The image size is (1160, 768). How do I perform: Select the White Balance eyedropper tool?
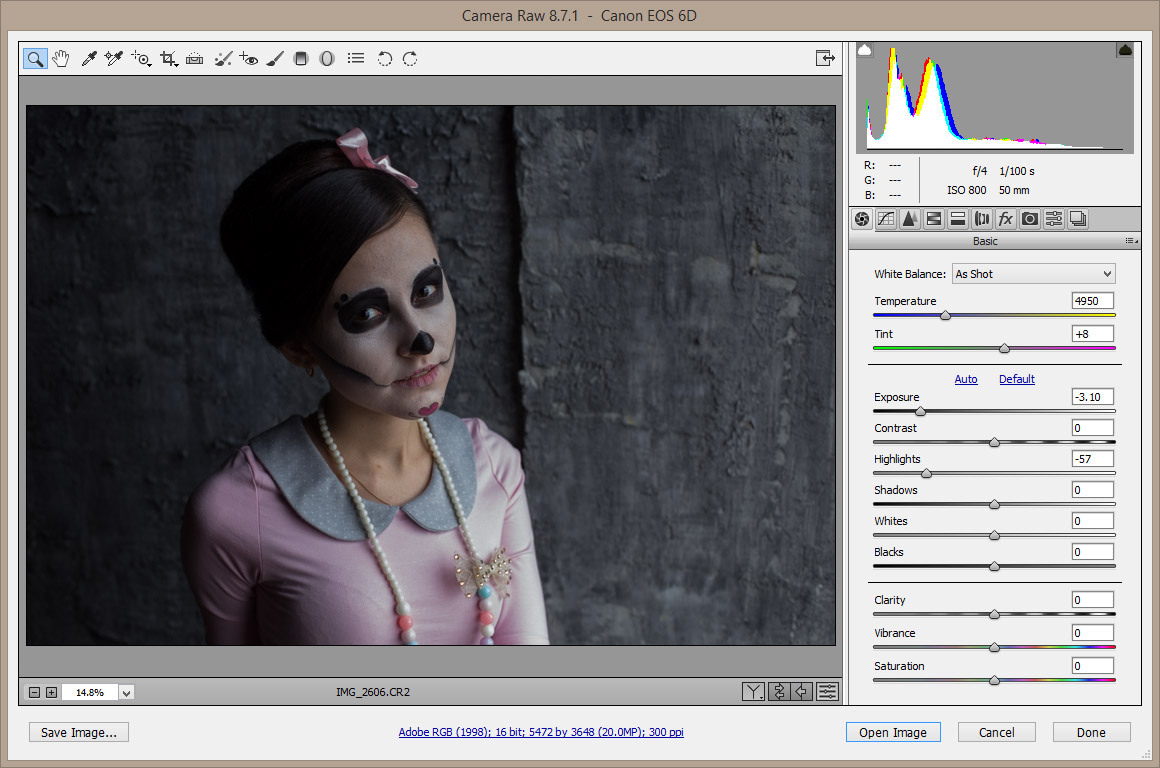(88, 59)
